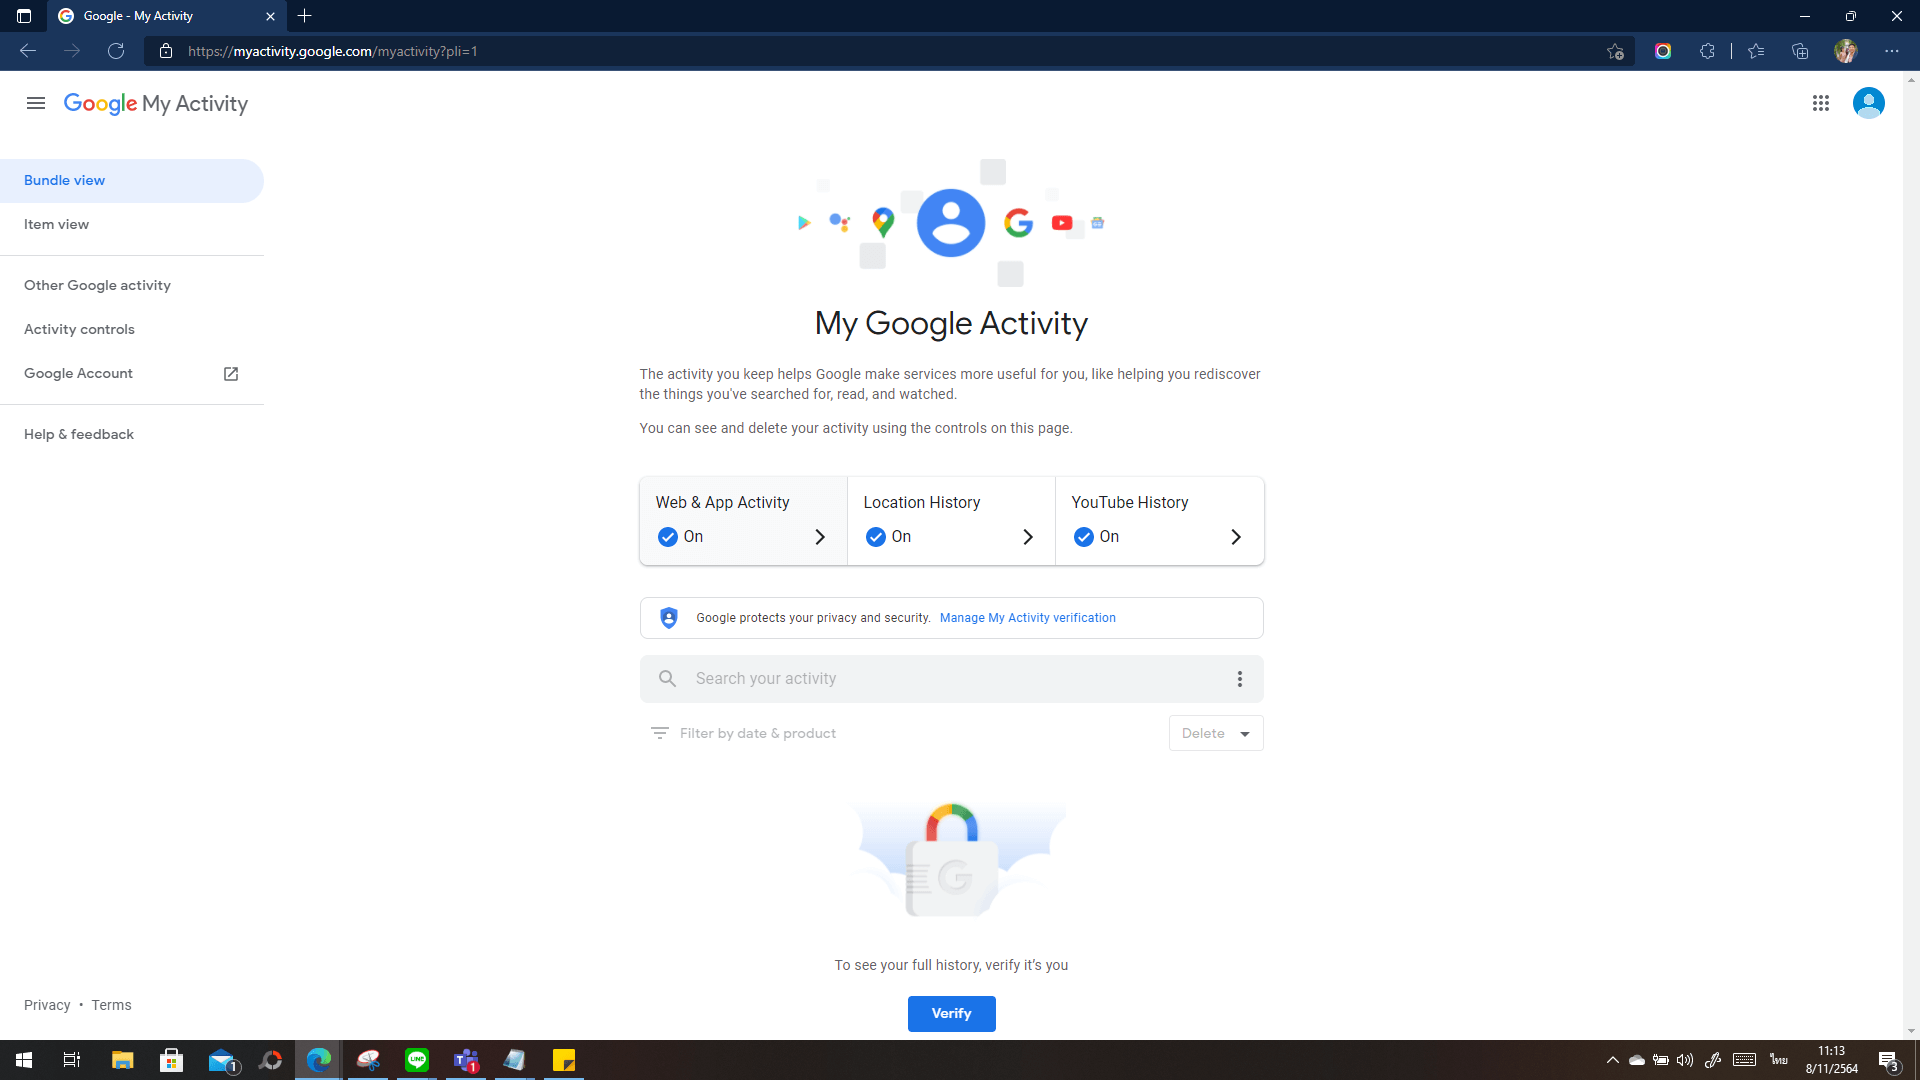The height and width of the screenshot is (1080, 1920).
Task: Click the privacy shield icon
Action: [669, 618]
